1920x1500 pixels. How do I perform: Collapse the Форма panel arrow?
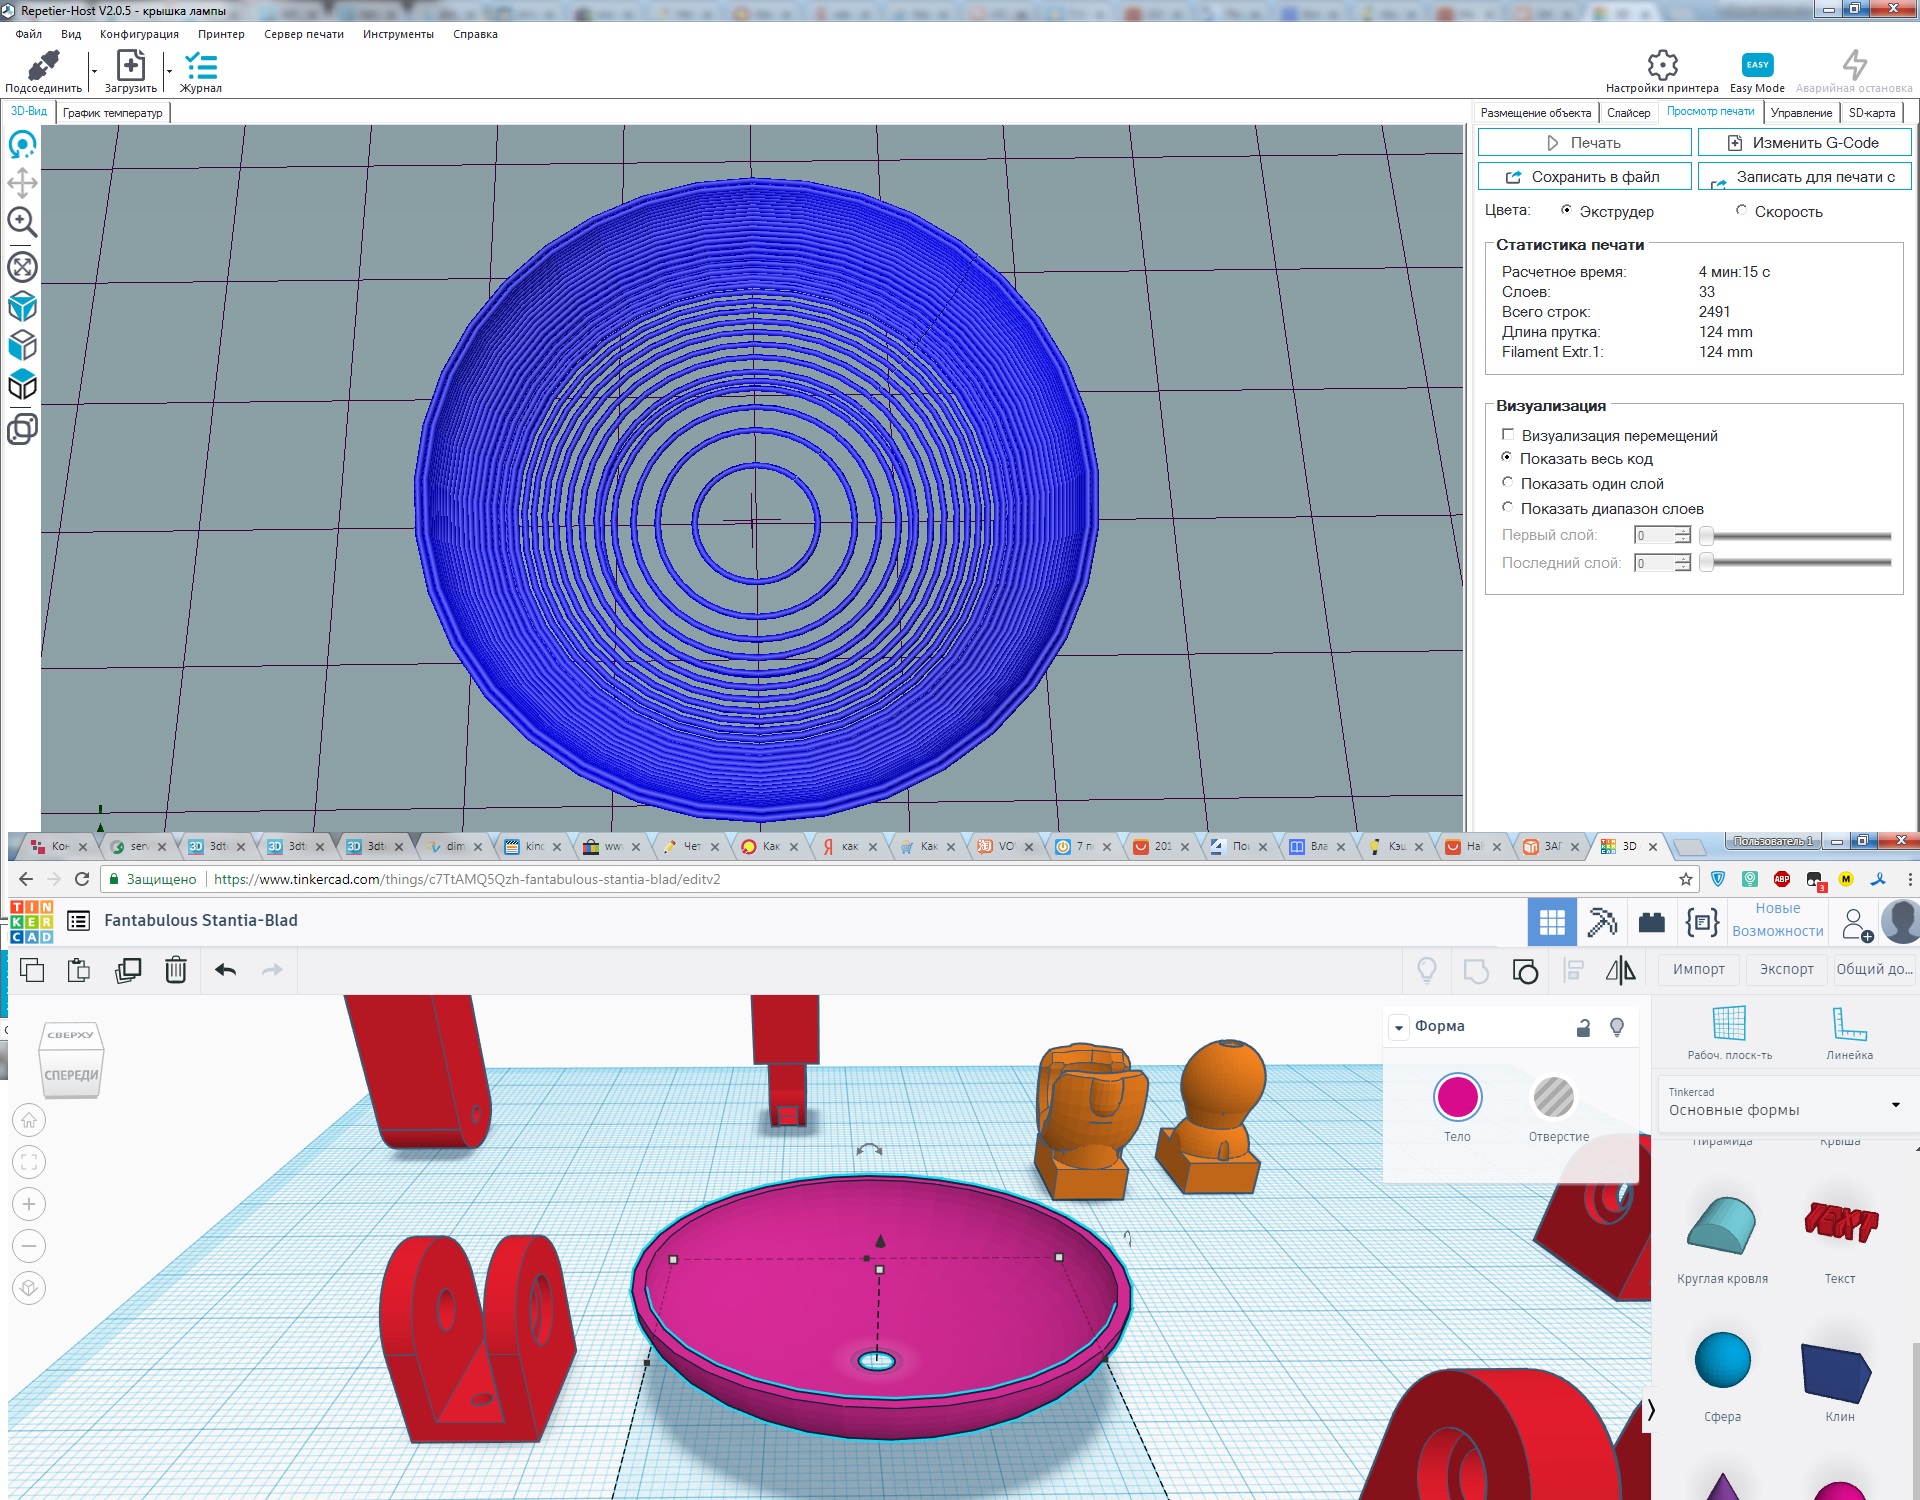coord(1399,1027)
